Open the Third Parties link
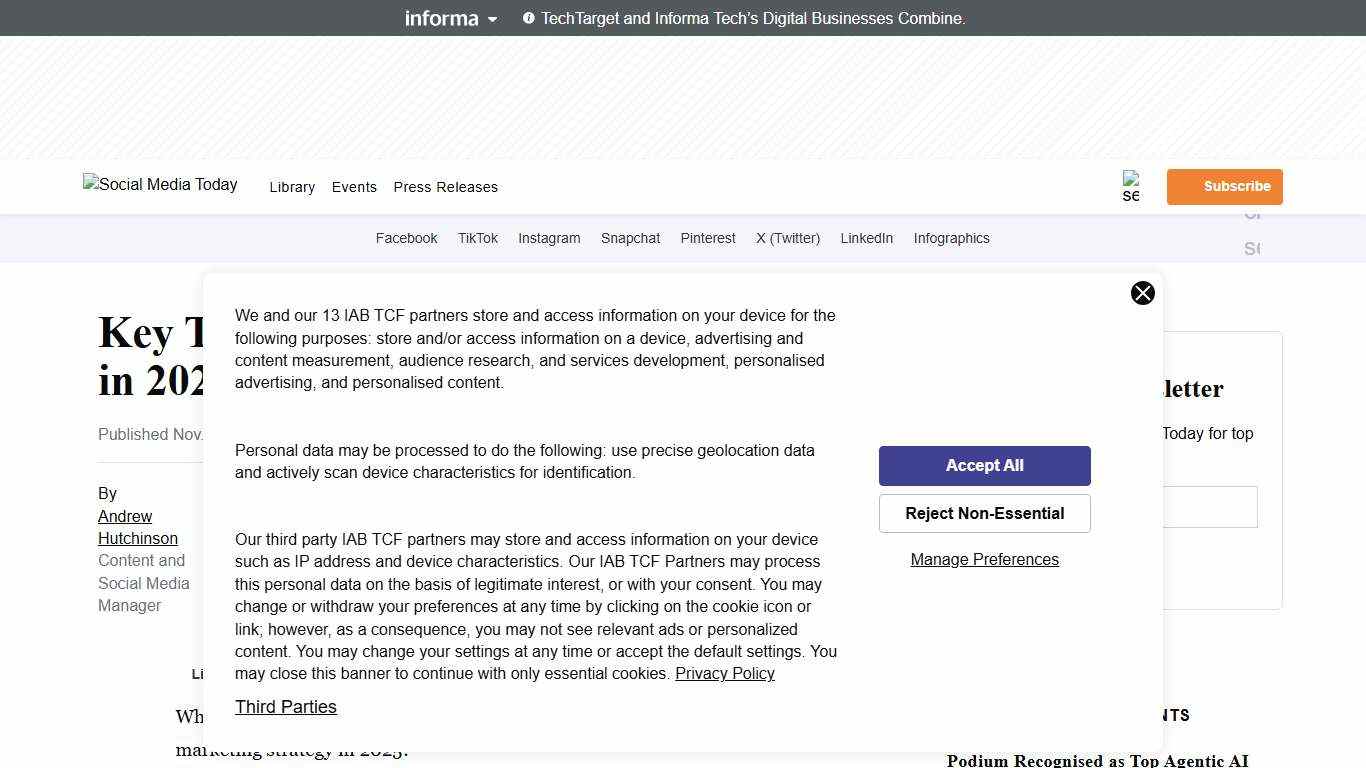1366x768 pixels. (x=286, y=707)
